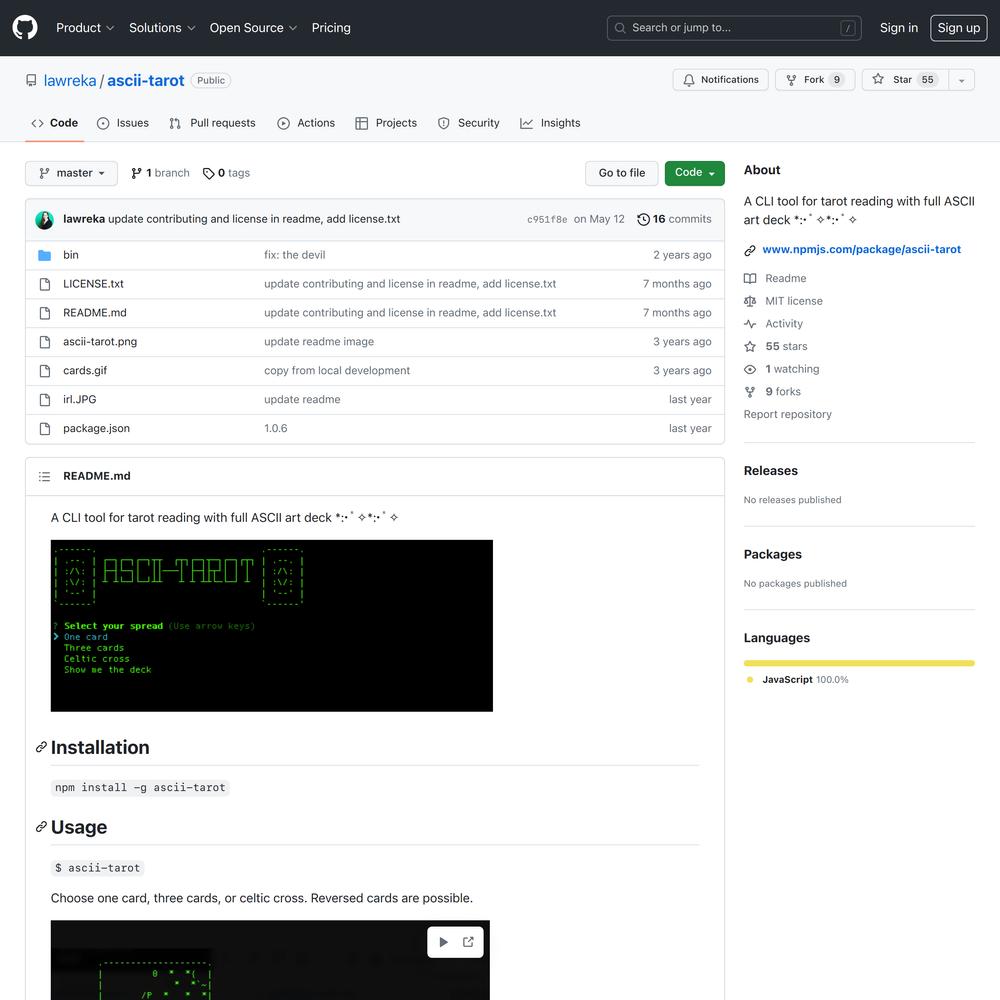Click the branch count icon
This screenshot has width=1000, height=1000.
click(136, 173)
